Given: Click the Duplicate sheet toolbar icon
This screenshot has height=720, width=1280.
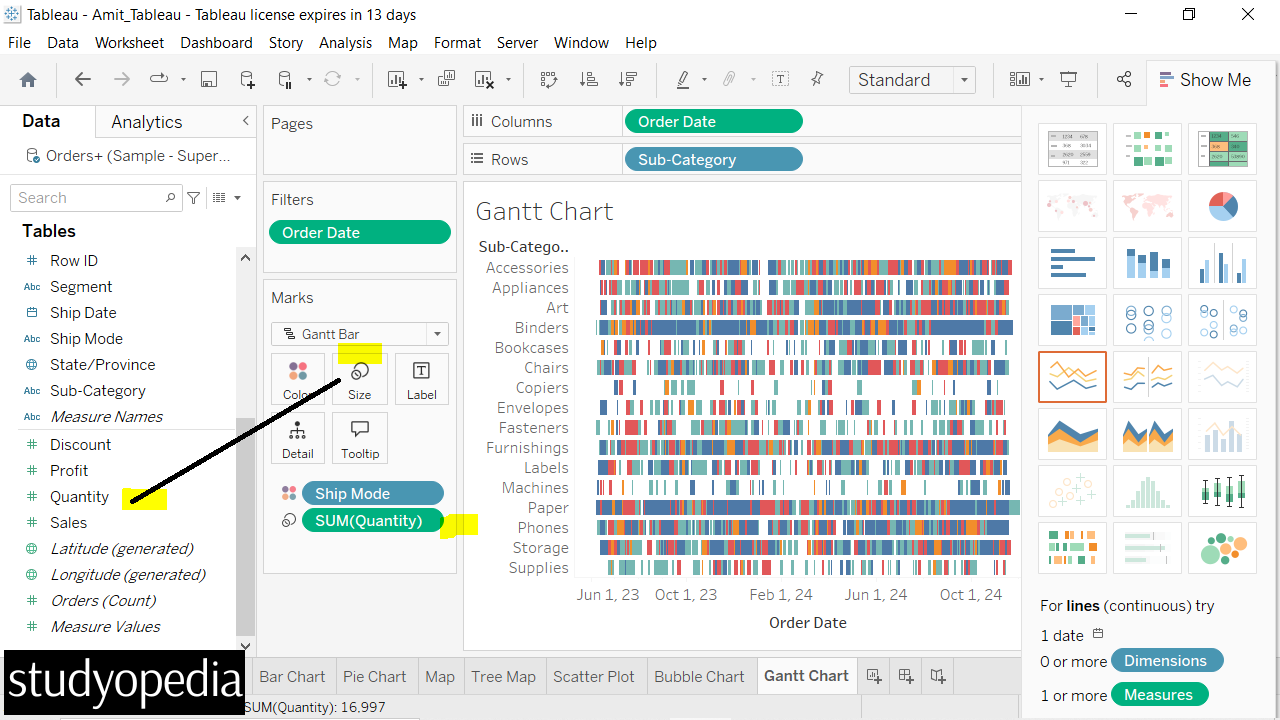Looking at the screenshot, I should point(446,80).
